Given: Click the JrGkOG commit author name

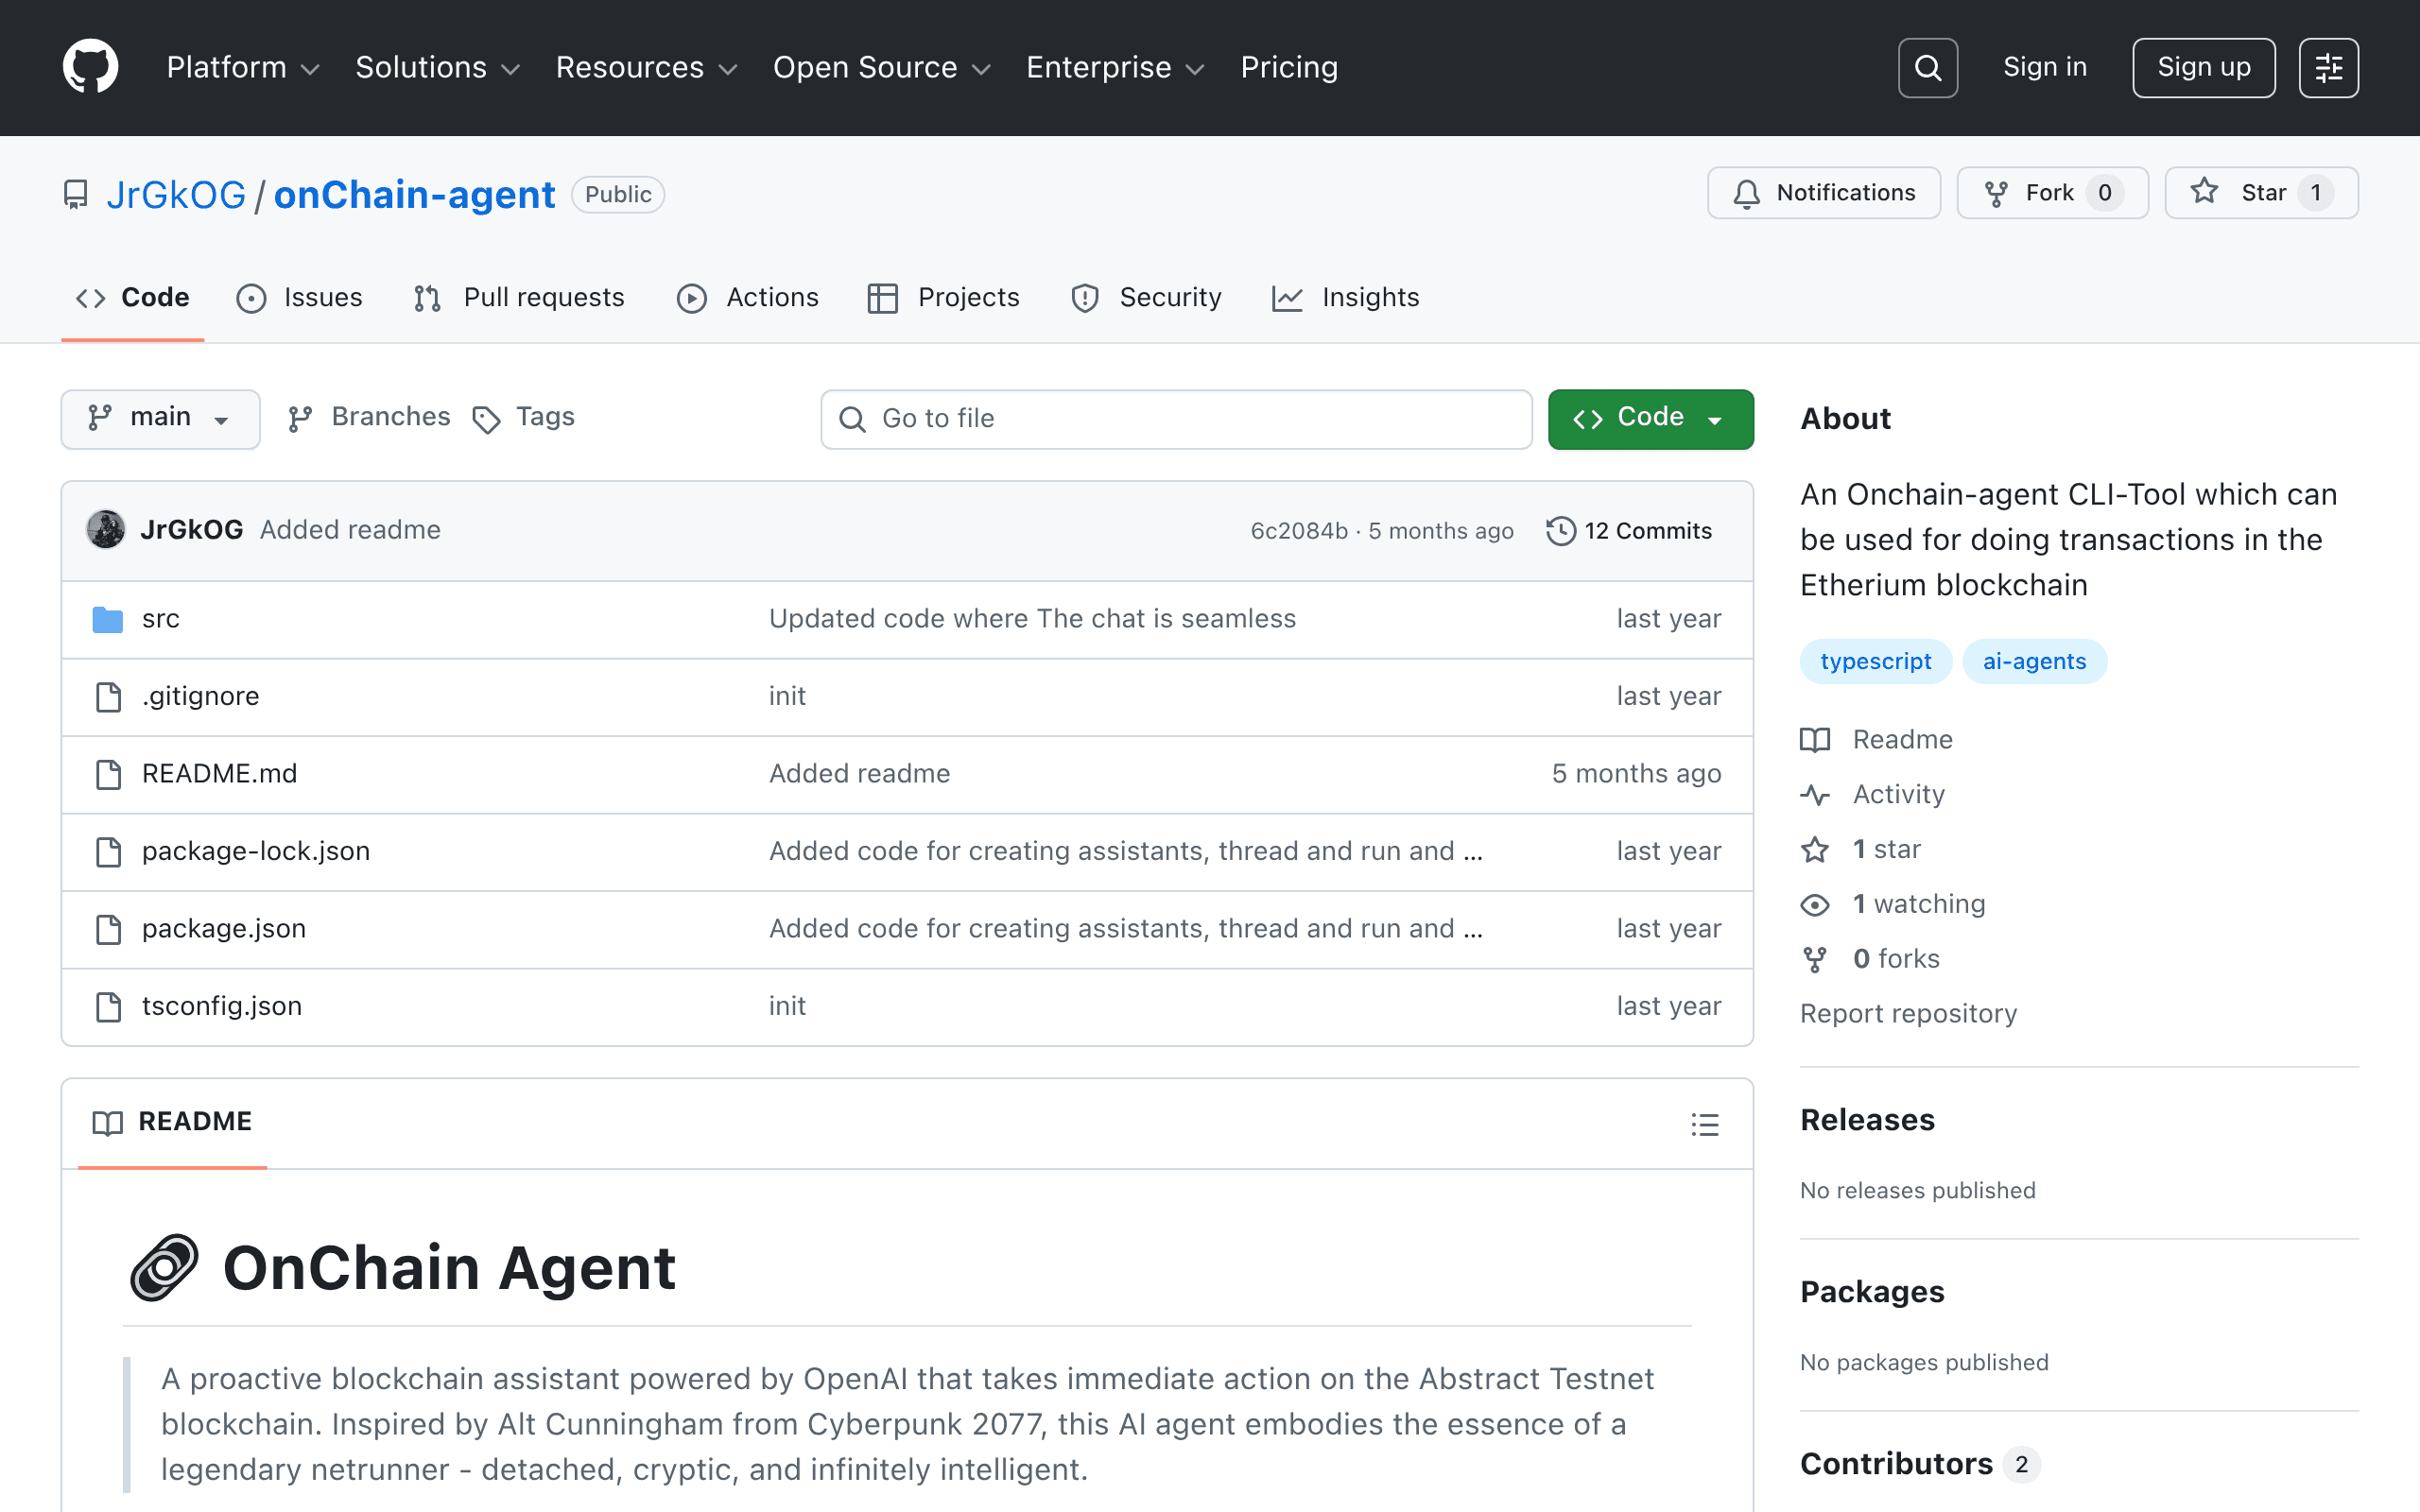Looking at the screenshot, I should [191, 530].
